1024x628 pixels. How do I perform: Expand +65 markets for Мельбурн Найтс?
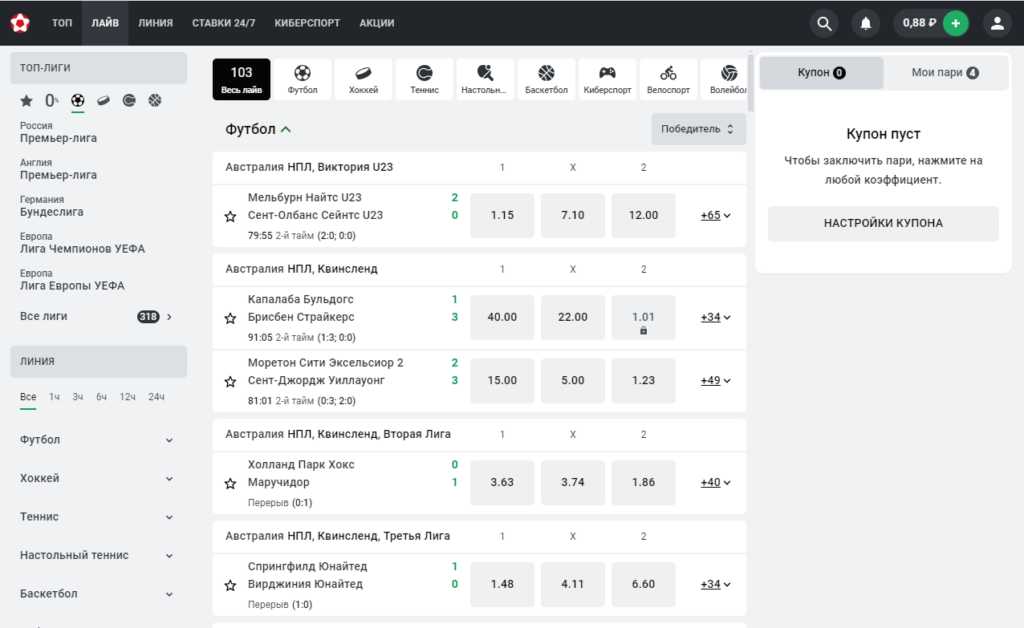tap(715, 215)
